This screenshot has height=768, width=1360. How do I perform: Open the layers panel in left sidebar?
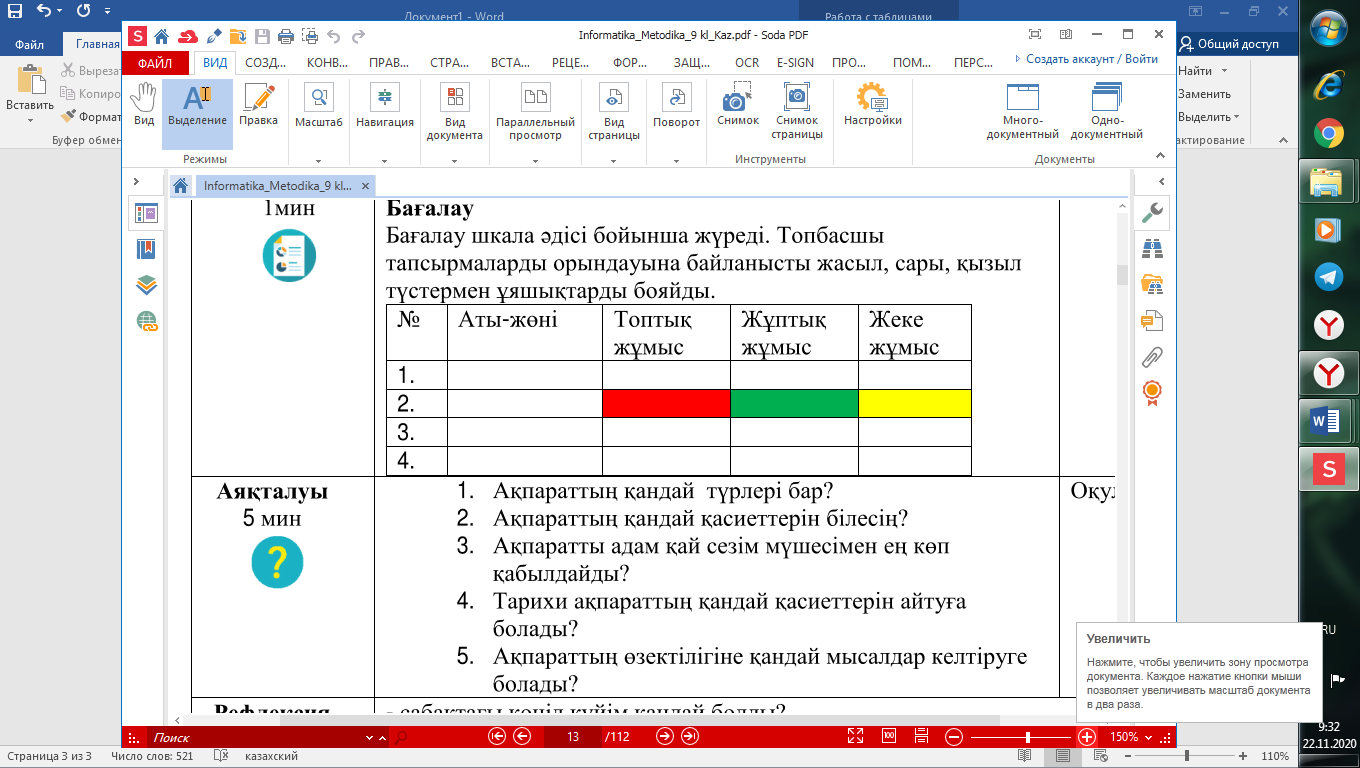click(147, 285)
